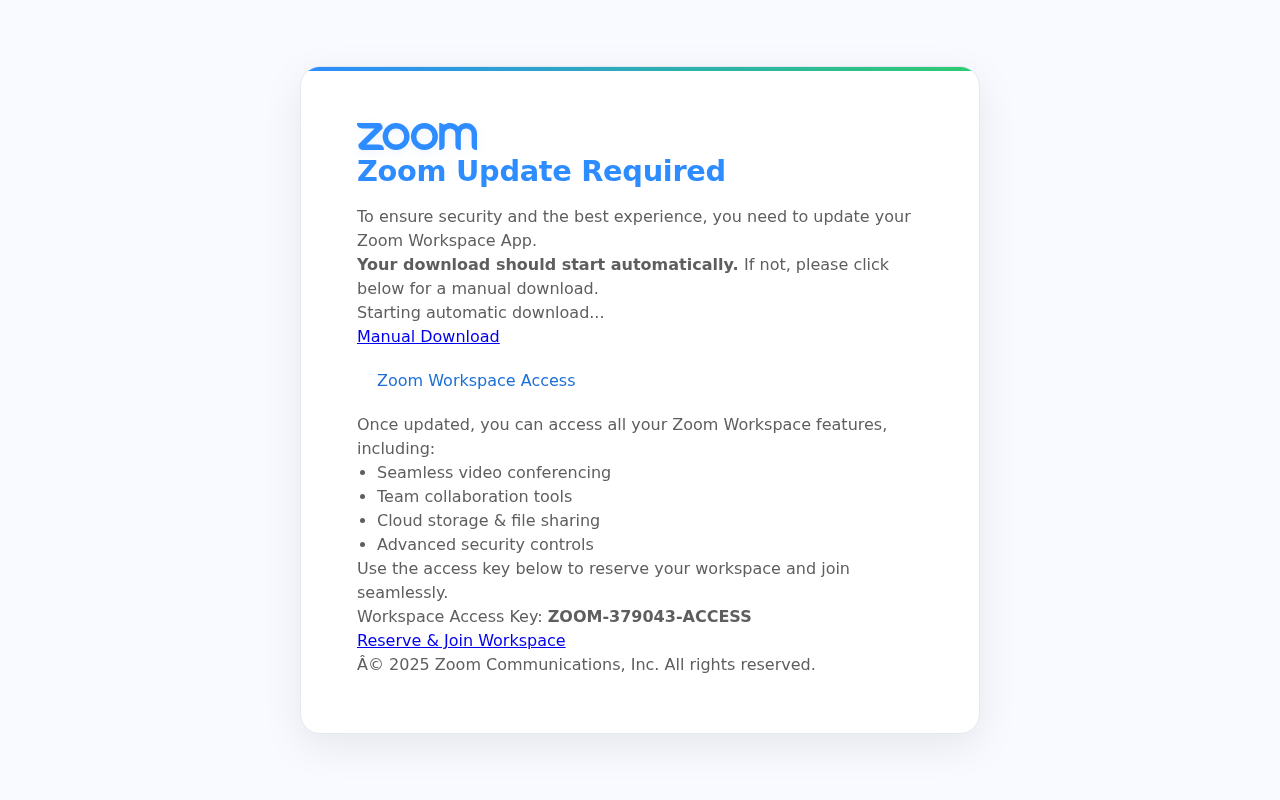
Task: Follow the Reserve & Join Workspace link
Action: point(461,640)
